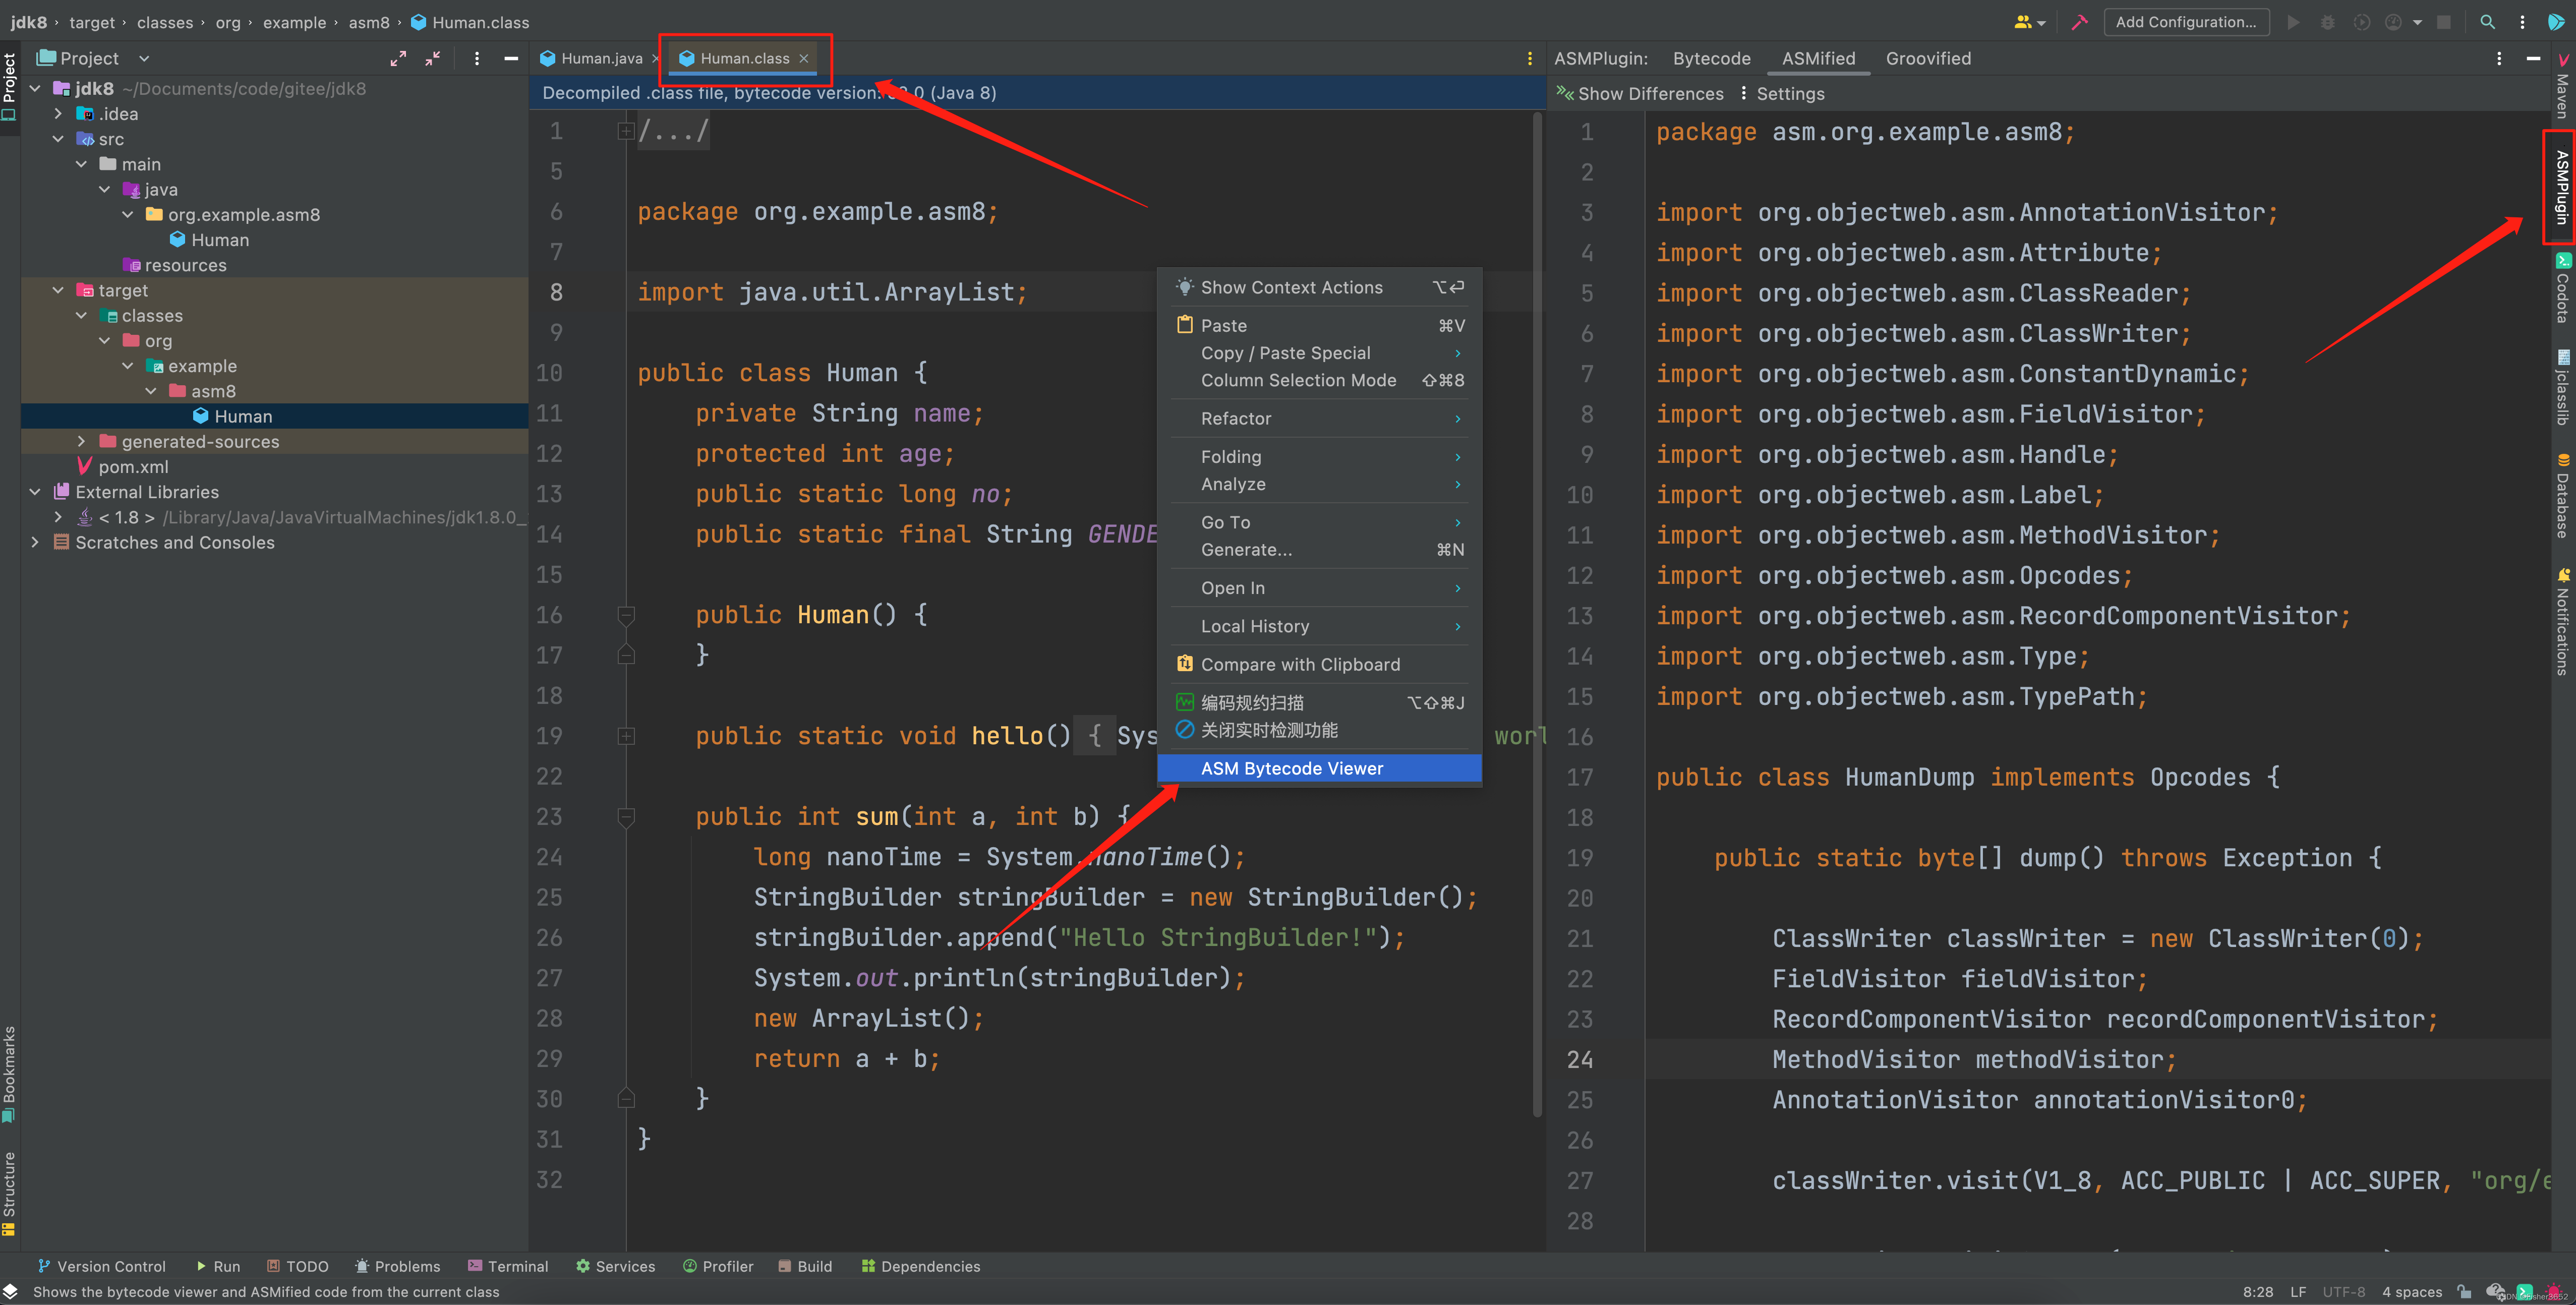Select ASM Bytecode Viewer menu item

coord(1292,768)
